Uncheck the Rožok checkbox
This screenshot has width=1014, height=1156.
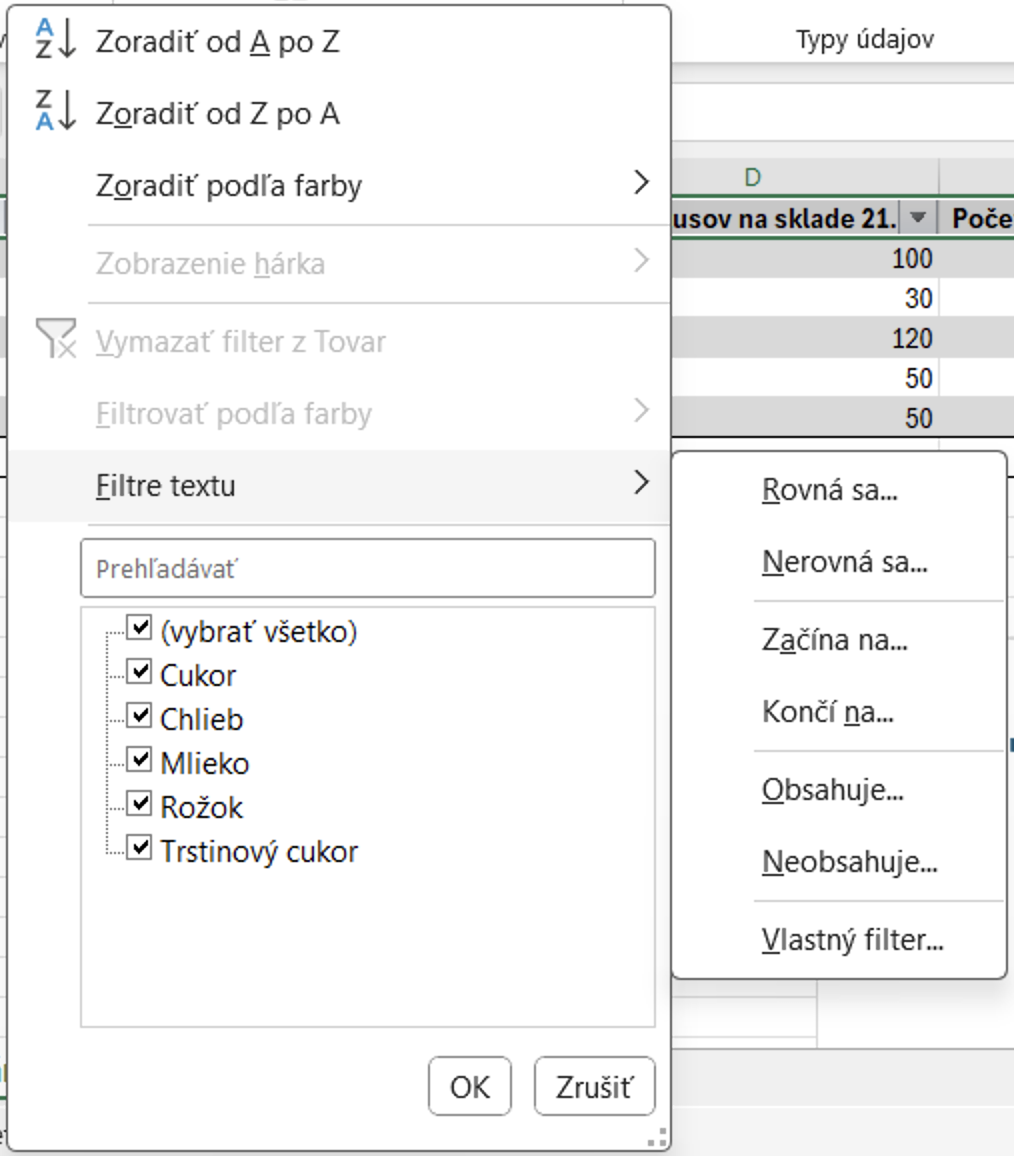pos(139,804)
